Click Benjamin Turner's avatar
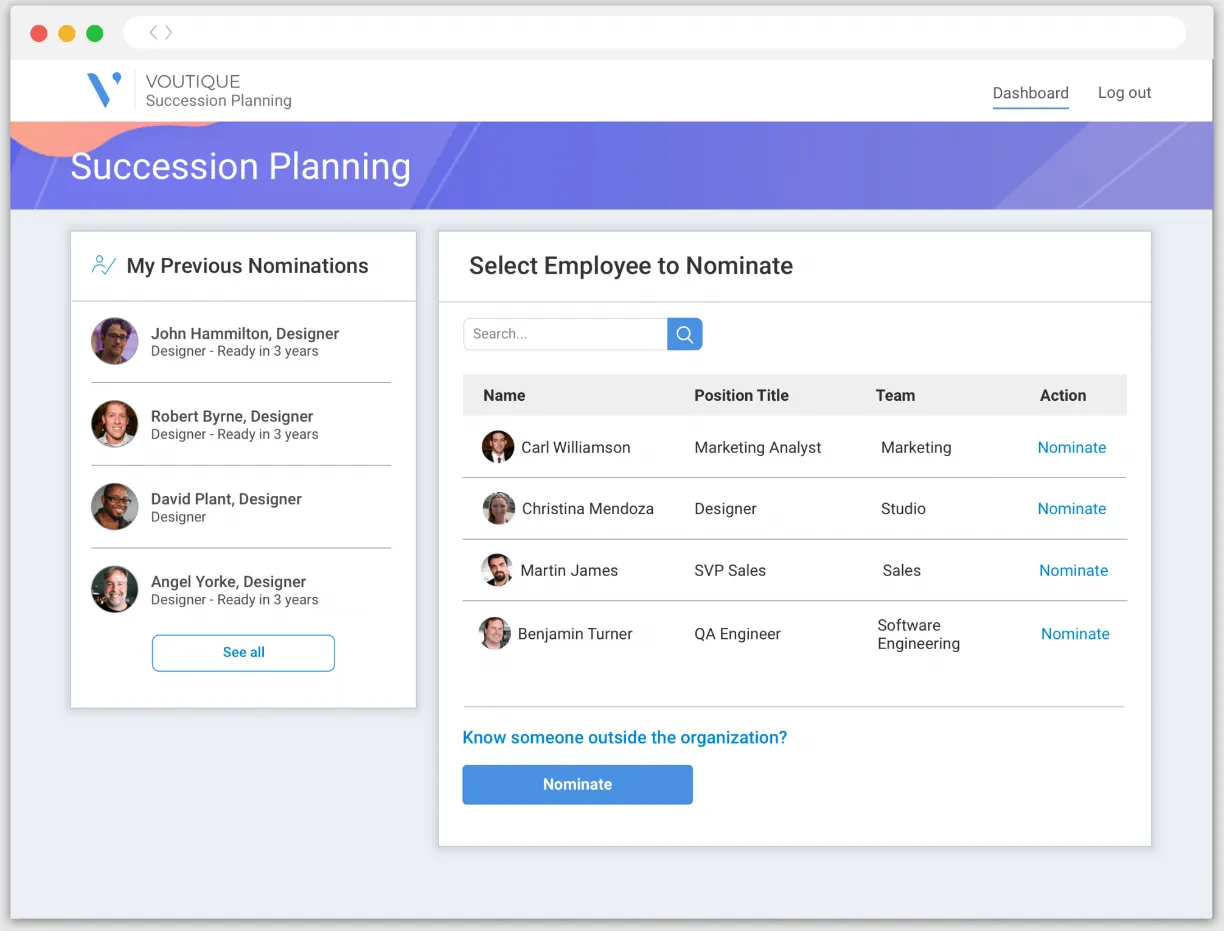 495,633
